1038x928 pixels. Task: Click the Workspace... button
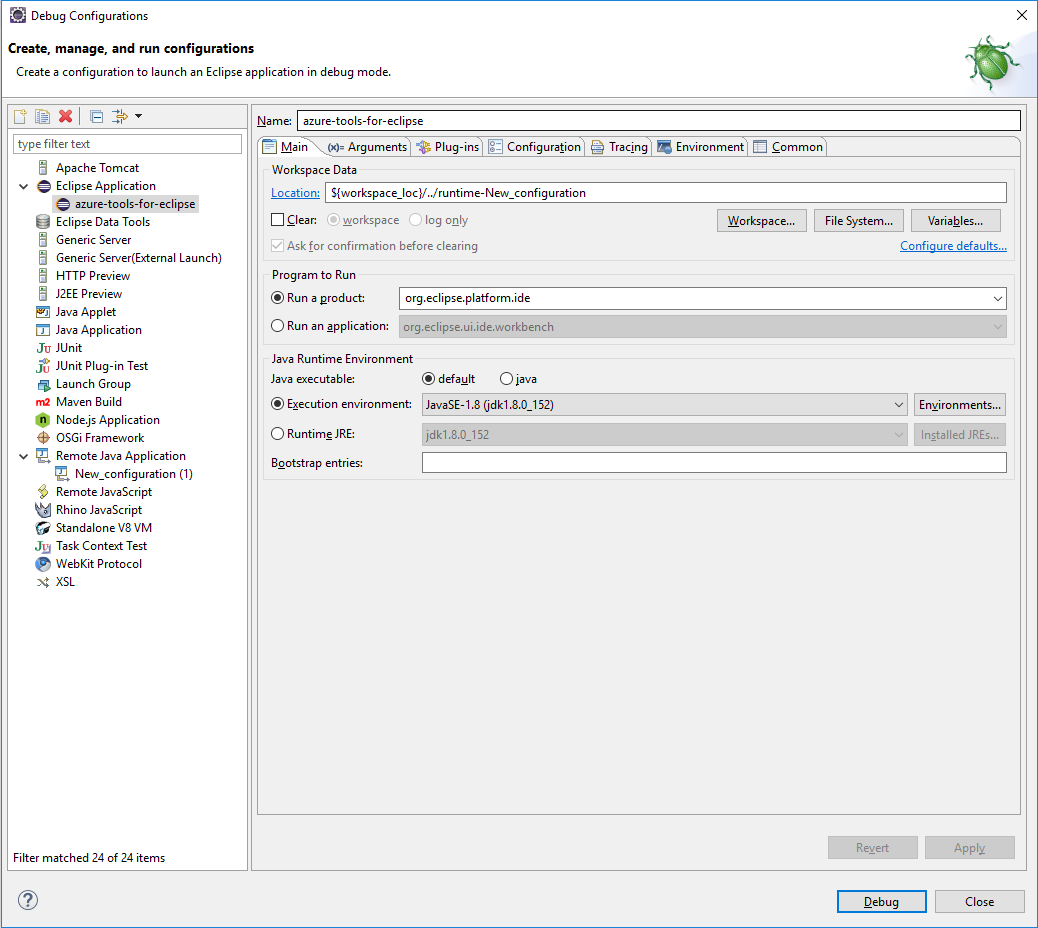point(761,221)
